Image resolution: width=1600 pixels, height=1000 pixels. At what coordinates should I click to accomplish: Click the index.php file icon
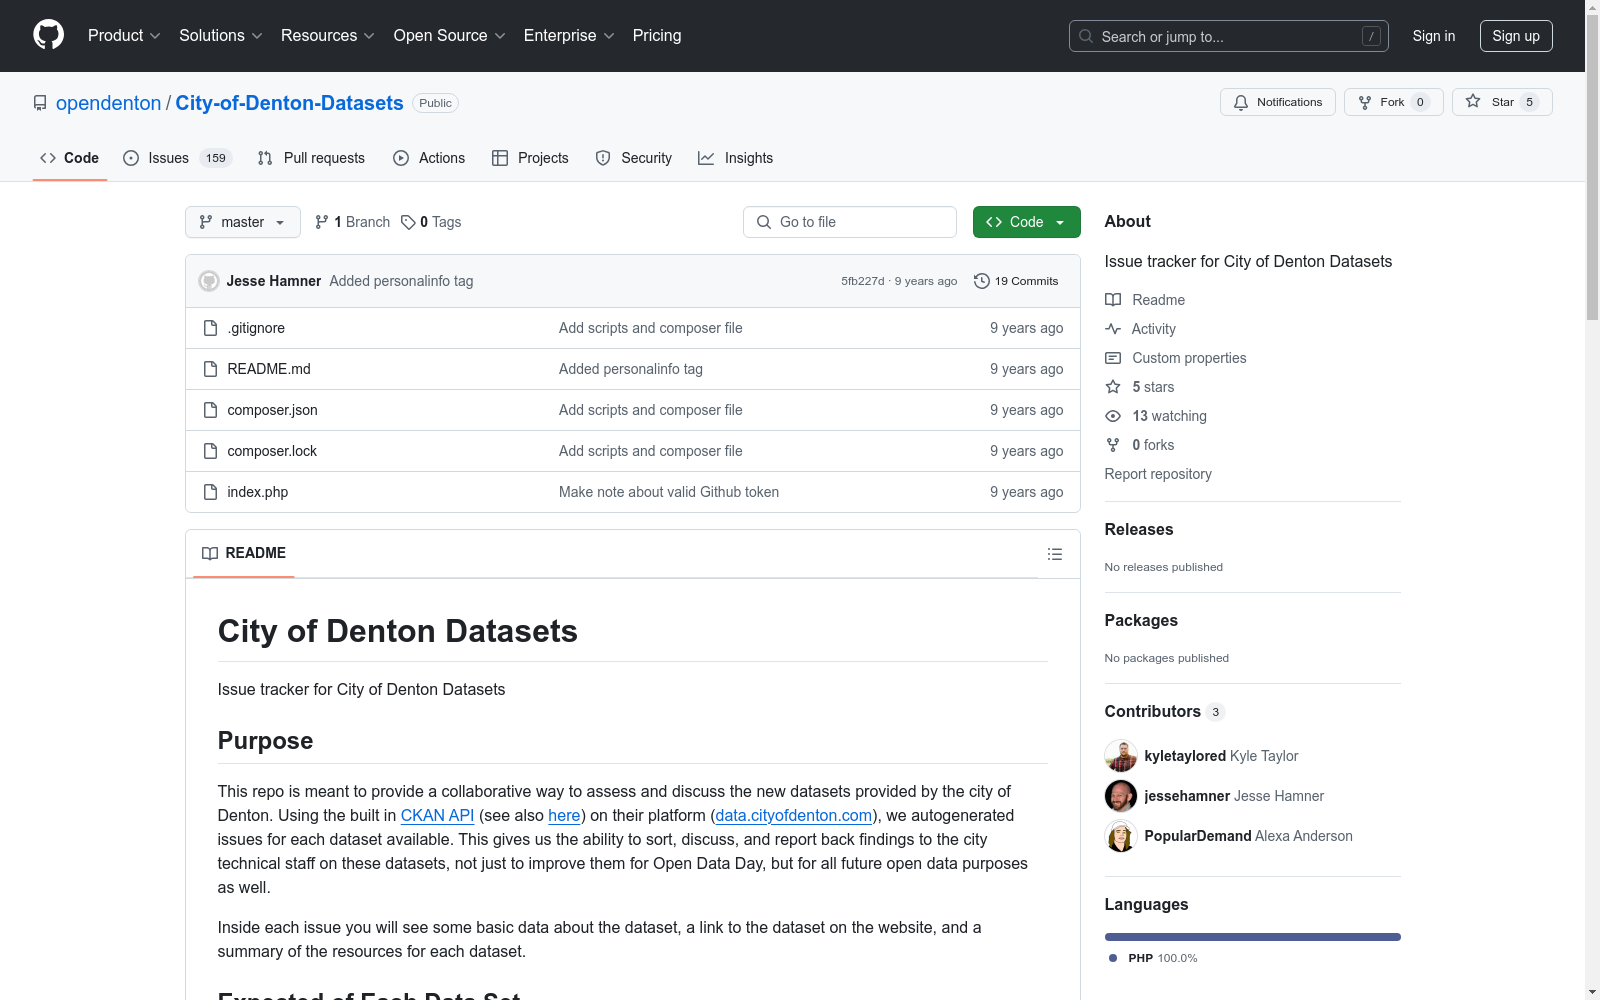[210, 492]
